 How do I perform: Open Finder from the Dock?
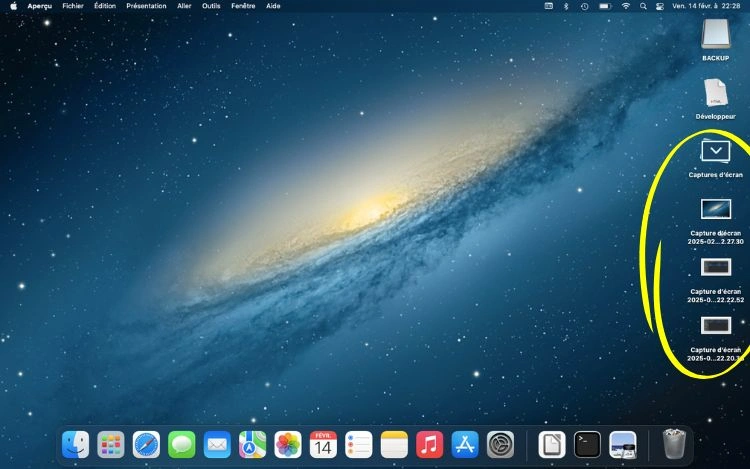tap(76, 444)
